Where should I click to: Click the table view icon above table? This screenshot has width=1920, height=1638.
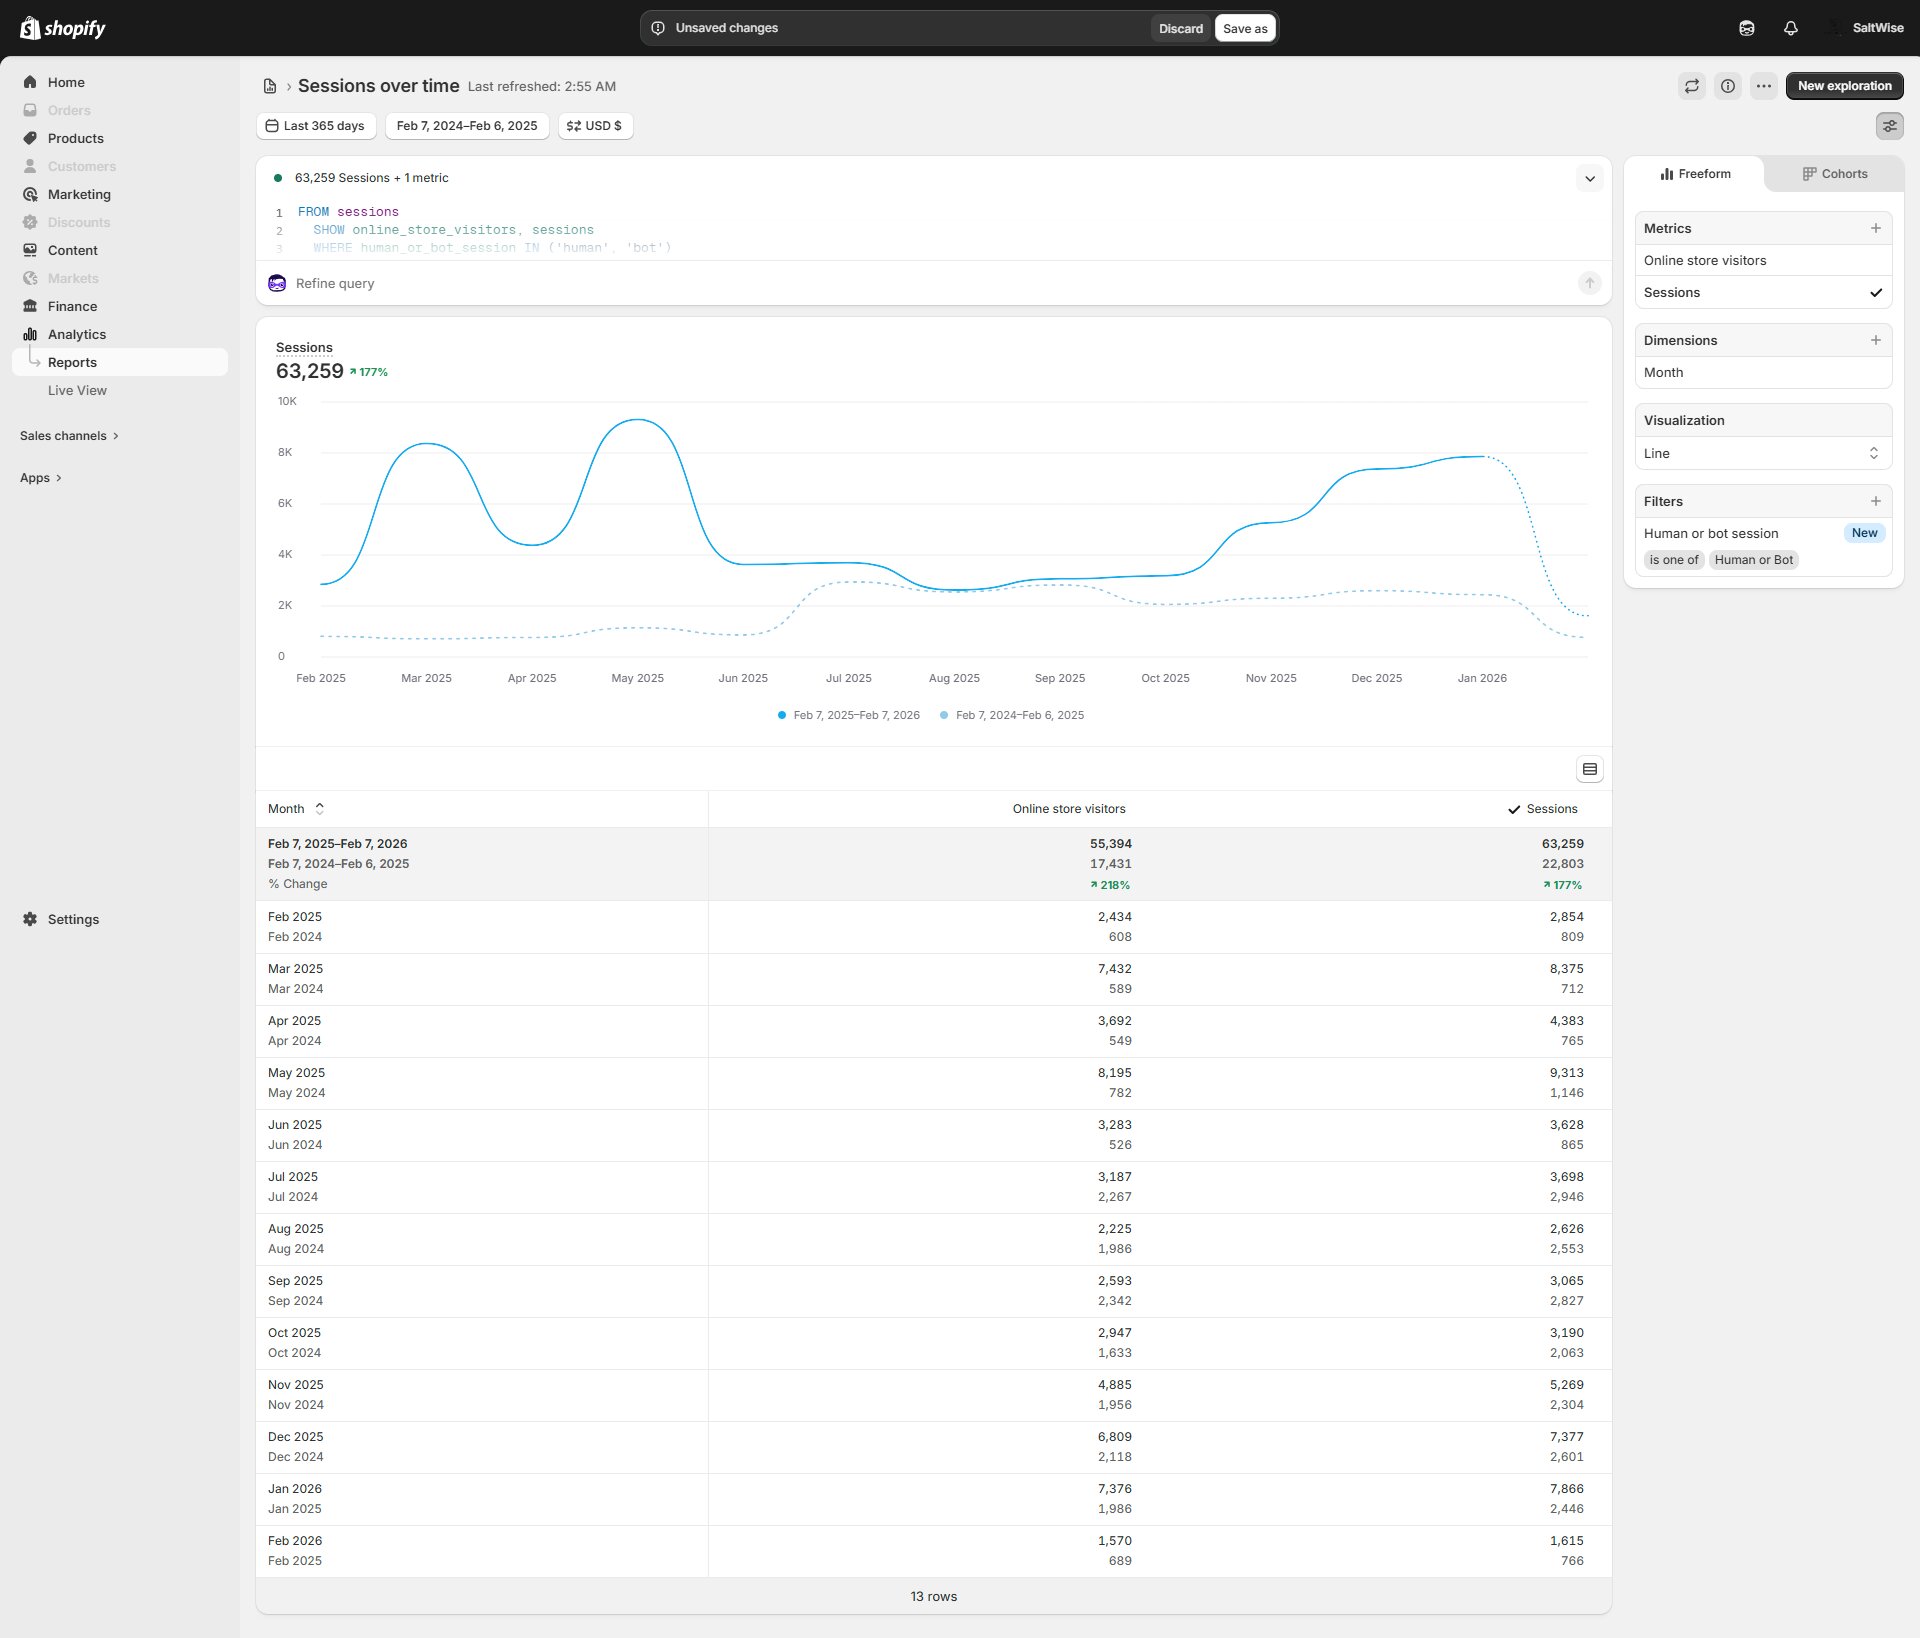pyautogui.click(x=1589, y=769)
